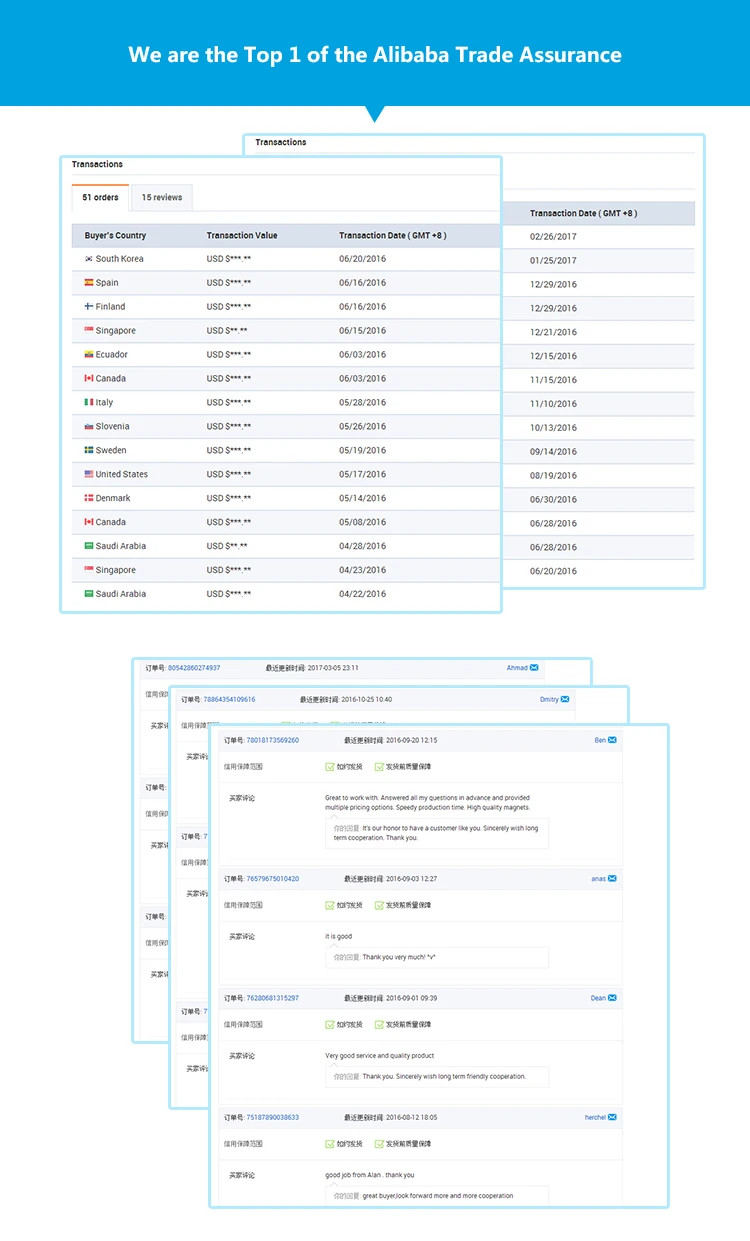This screenshot has width=750, height=1241.
Task: Toggle 如约发货 checkbox in order 78018173569260
Action: coord(330,767)
